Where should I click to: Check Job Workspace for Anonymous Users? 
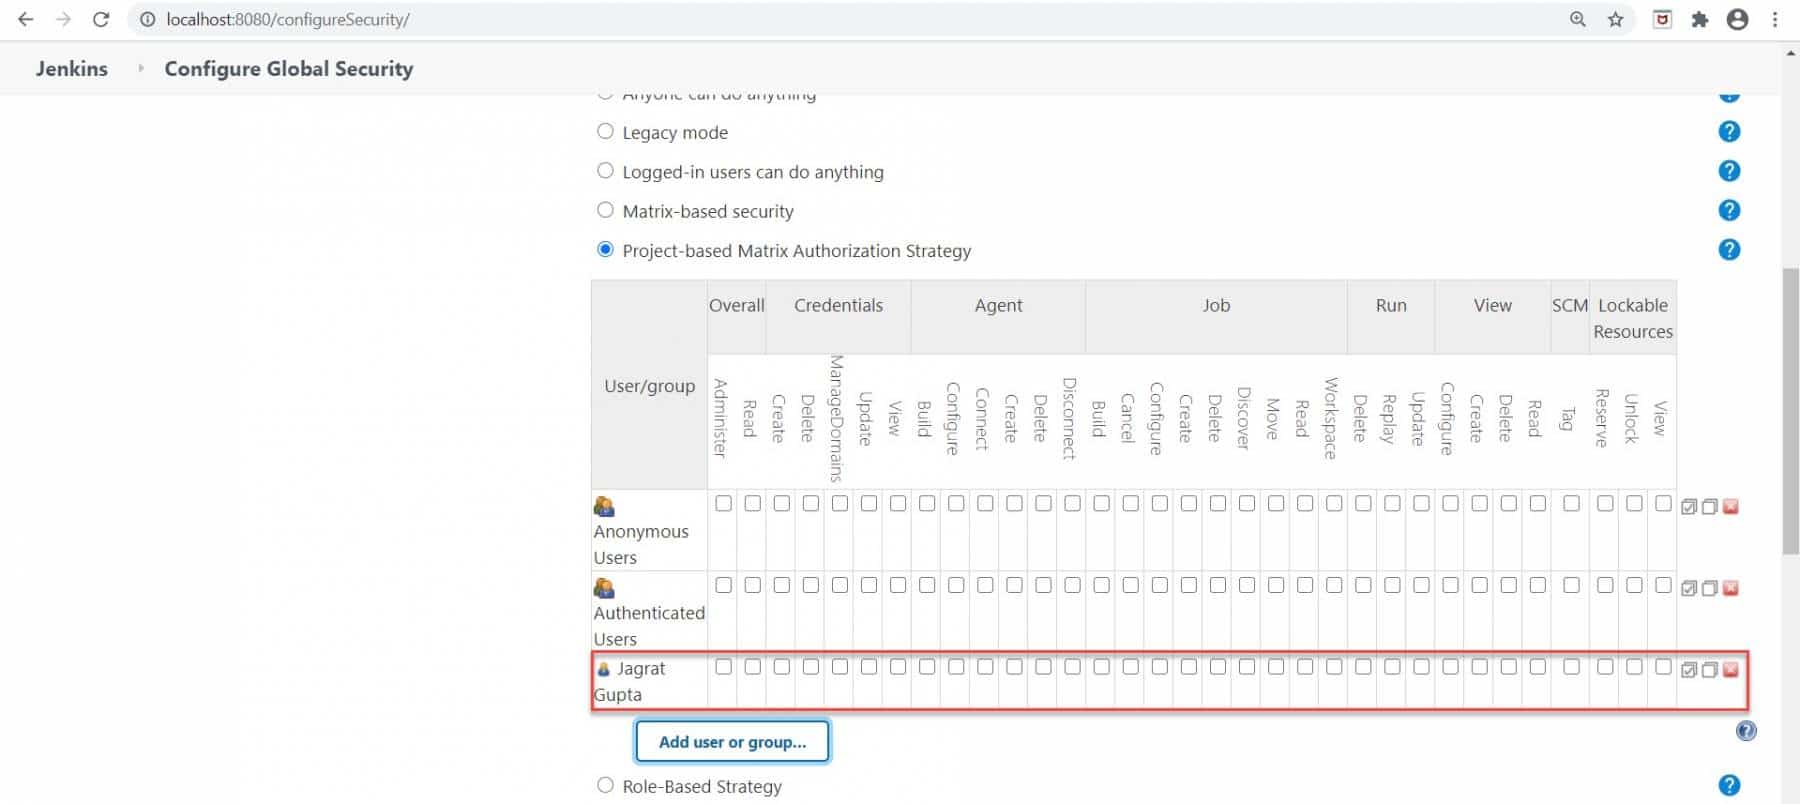tap(1334, 503)
